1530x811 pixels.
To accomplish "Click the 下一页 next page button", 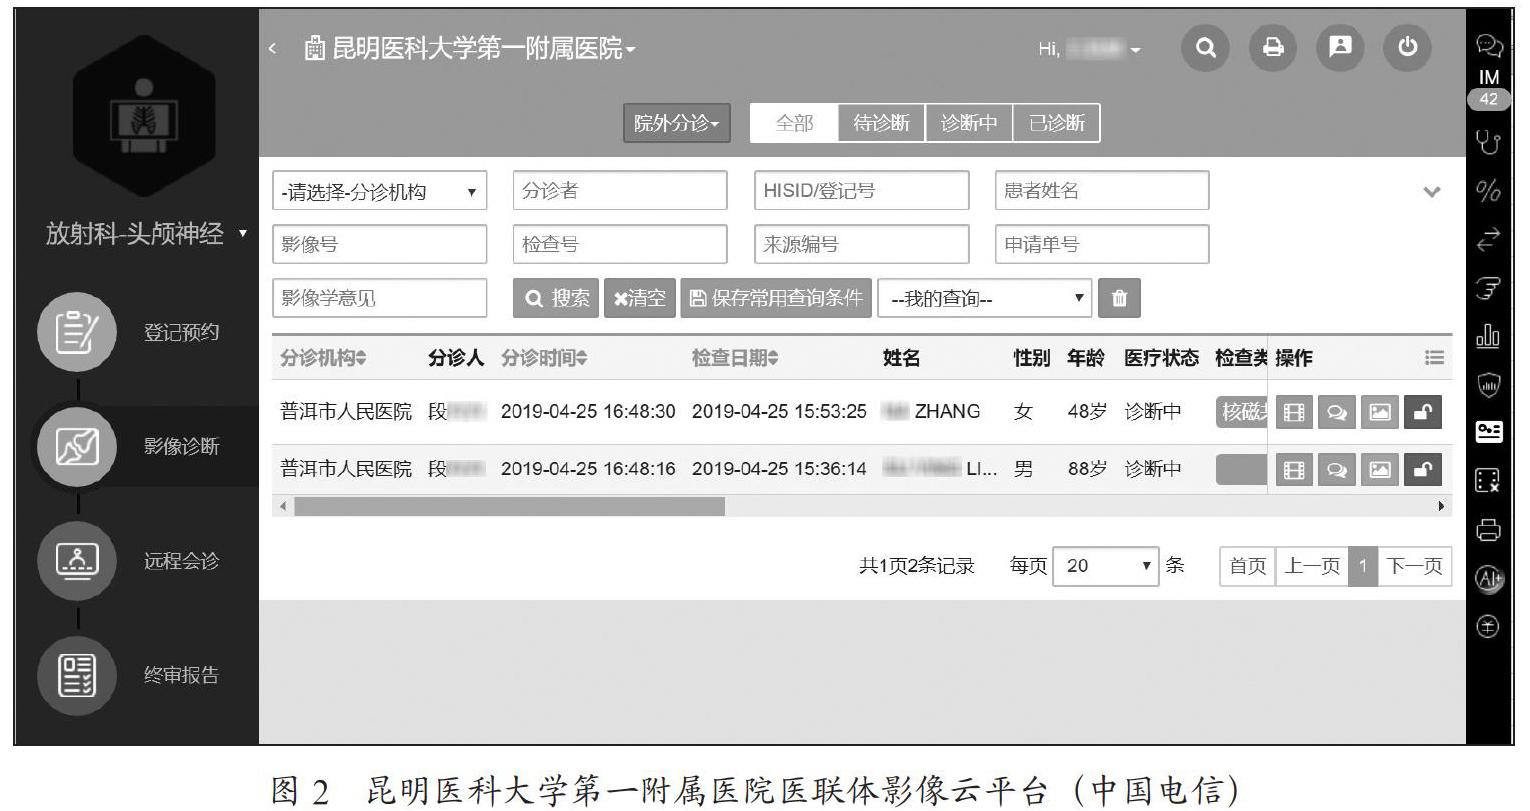I will pyautogui.click(x=1415, y=566).
